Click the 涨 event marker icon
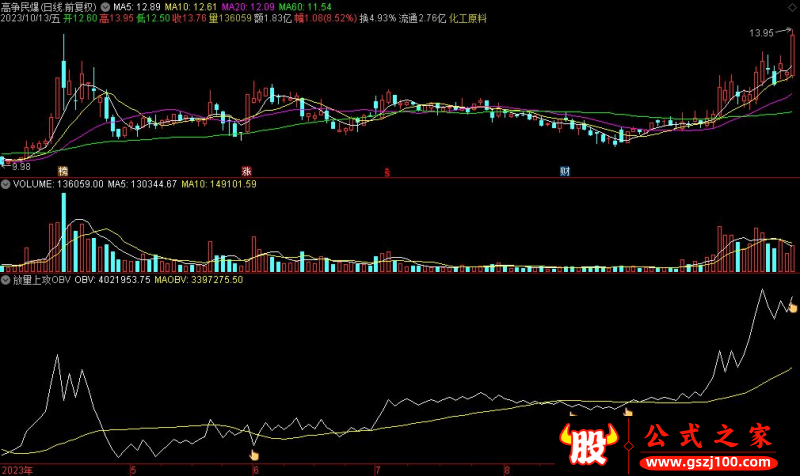The width and height of the screenshot is (800, 476). coord(246,171)
